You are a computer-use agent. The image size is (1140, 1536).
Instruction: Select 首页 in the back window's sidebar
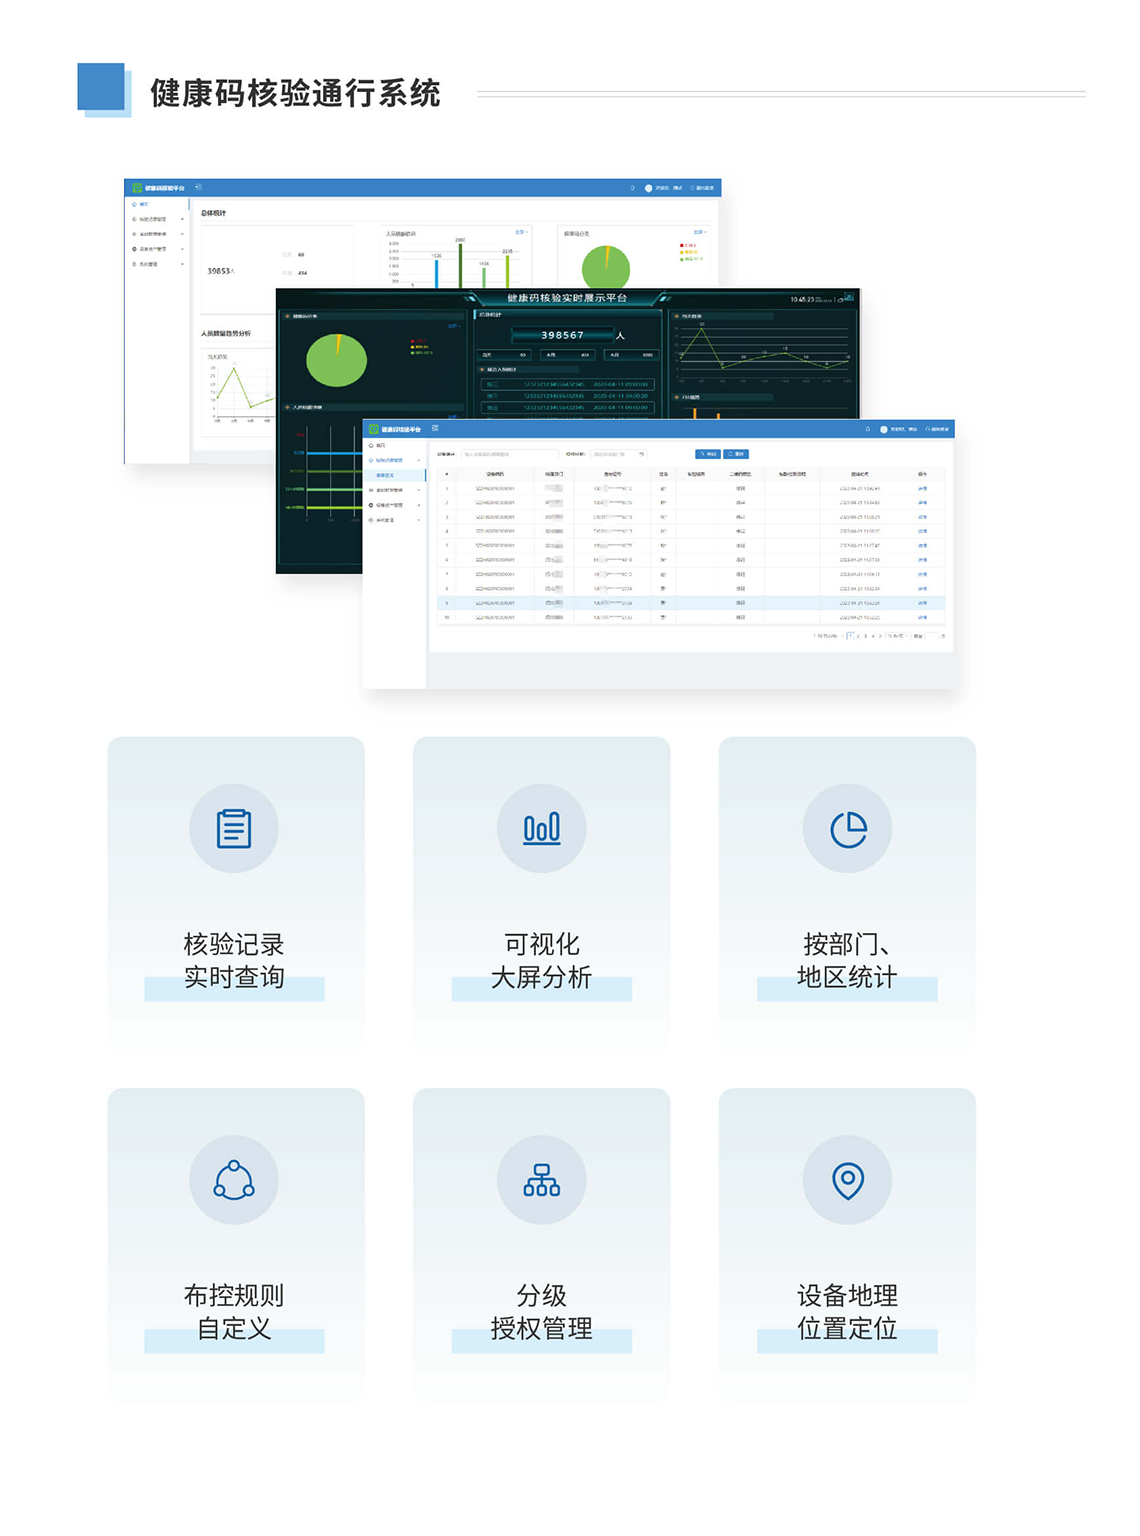144,204
